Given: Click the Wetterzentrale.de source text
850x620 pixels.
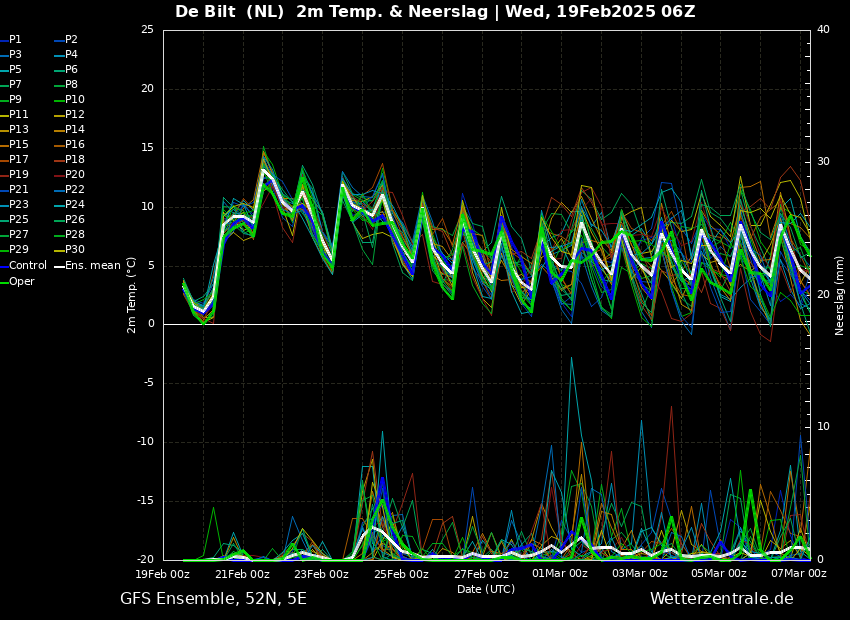Looking at the screenshot, I should (x=722, y=598).
